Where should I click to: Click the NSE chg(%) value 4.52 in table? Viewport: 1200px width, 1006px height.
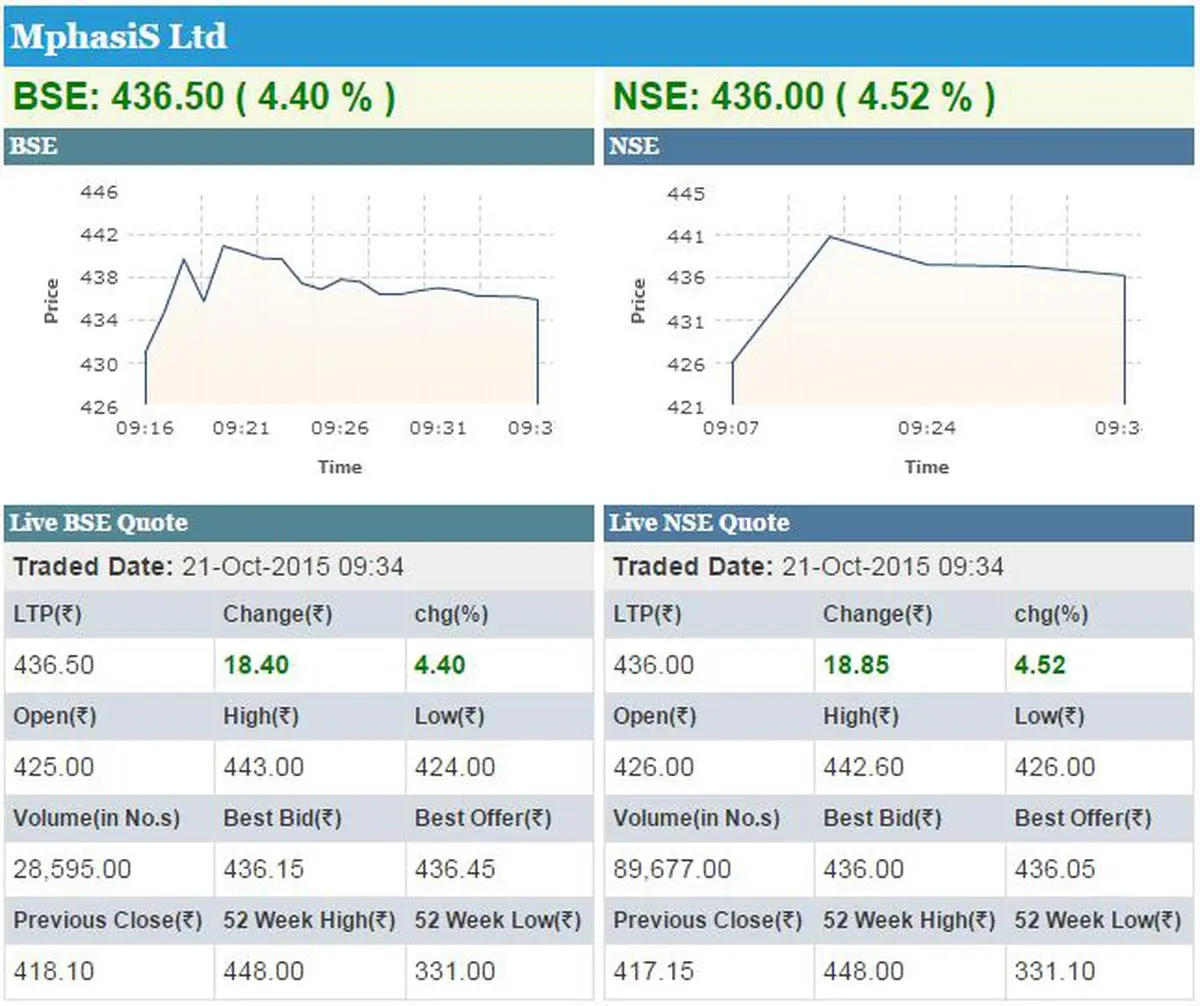click(x=1040, y=665)
